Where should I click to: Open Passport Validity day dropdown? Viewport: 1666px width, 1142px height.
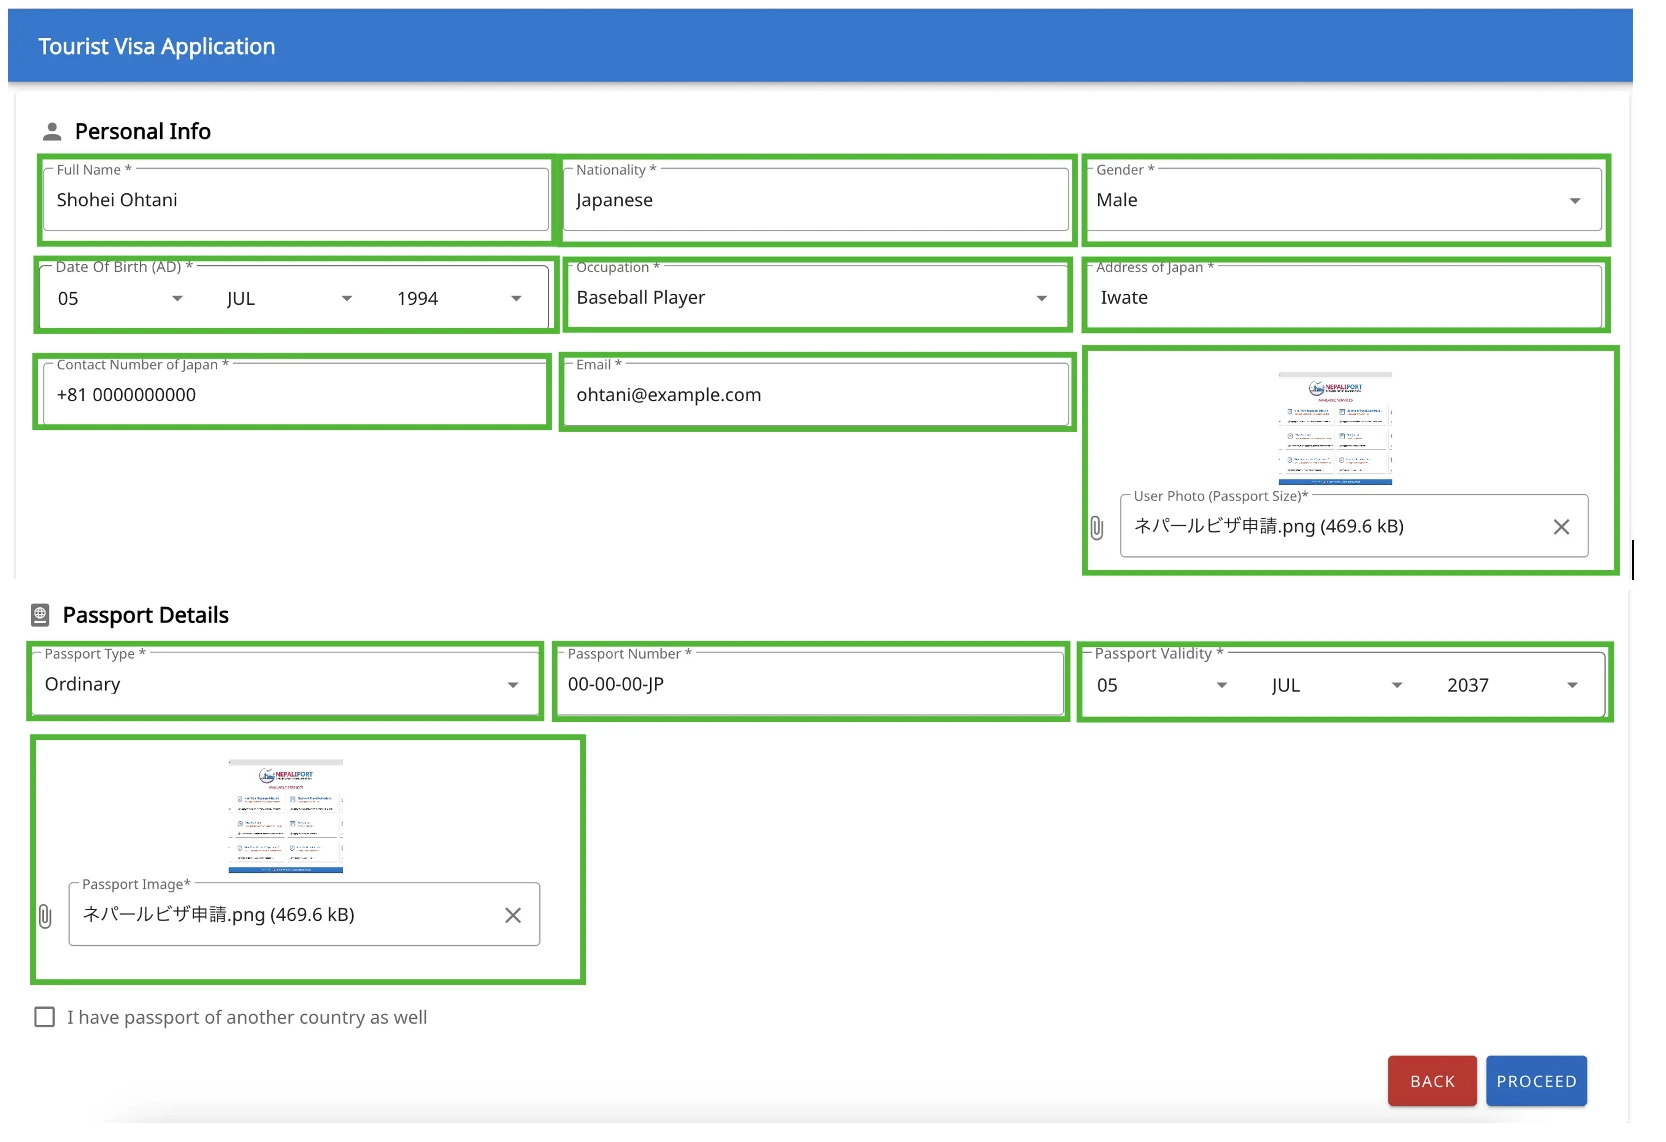pos(1162,686)
